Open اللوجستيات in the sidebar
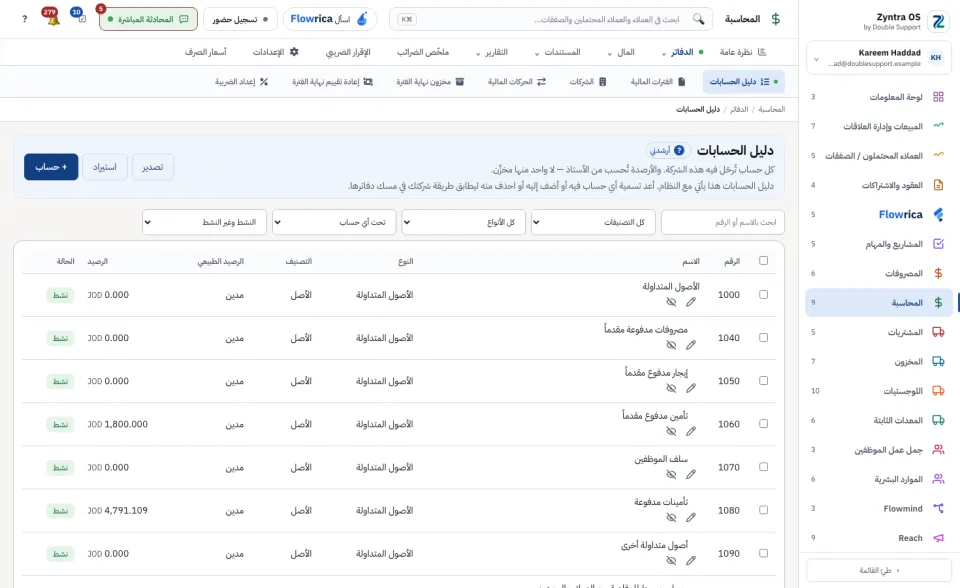 coord(879,391)
